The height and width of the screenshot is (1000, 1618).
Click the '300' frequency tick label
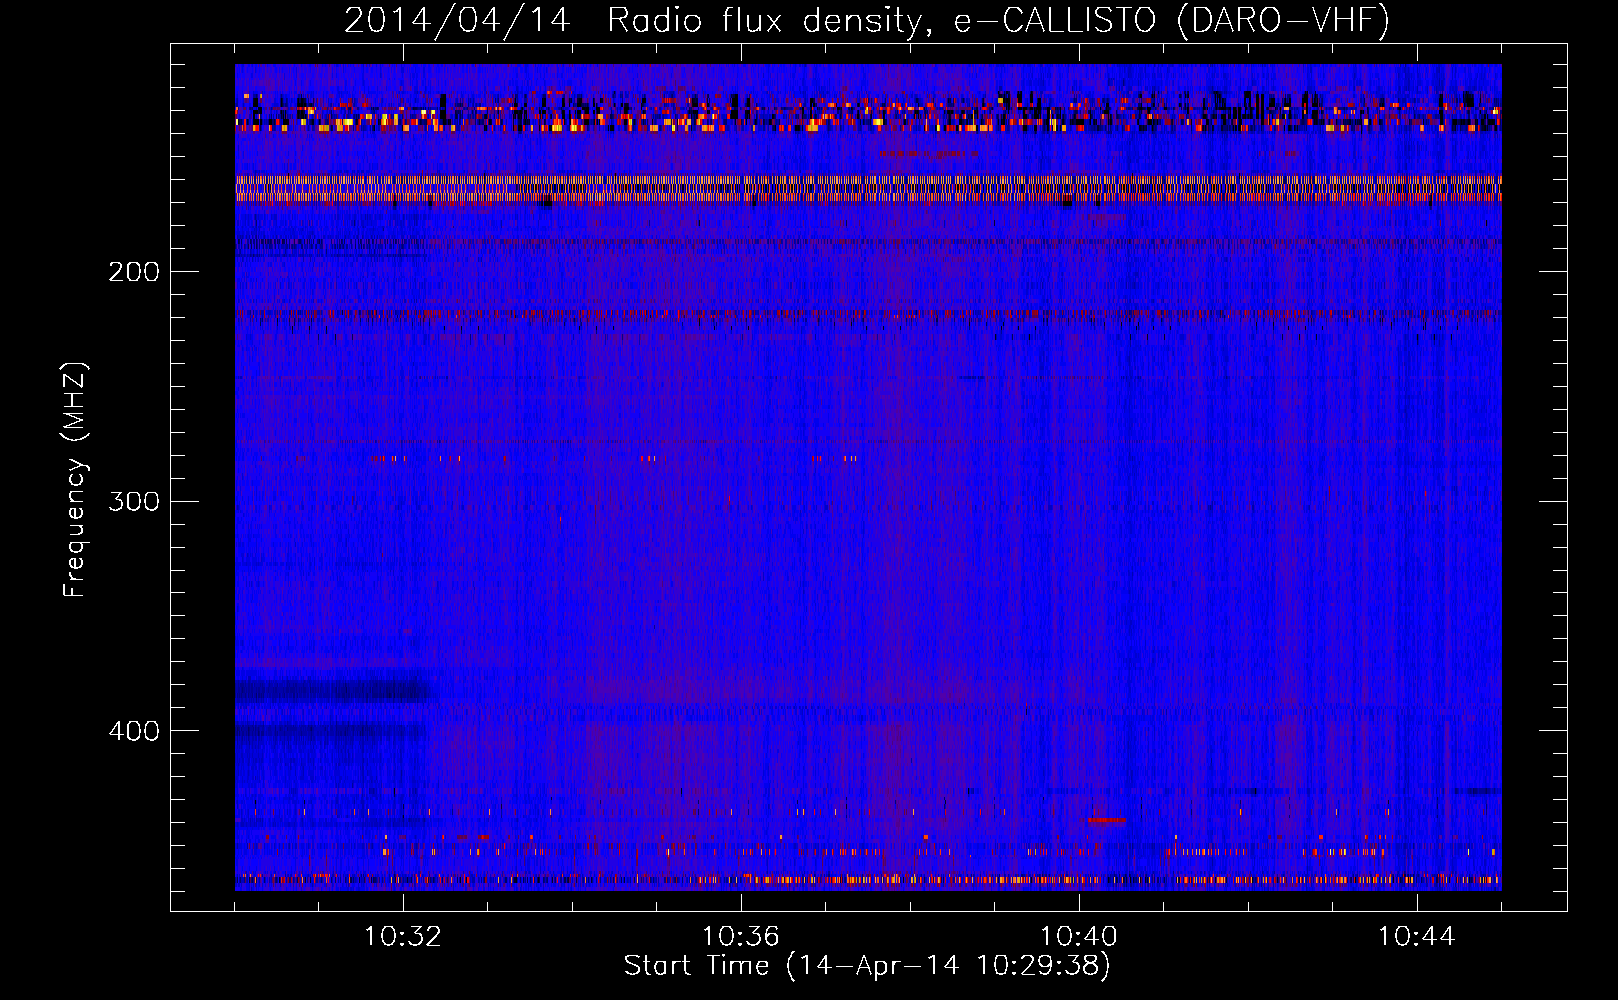pos(134,501)
